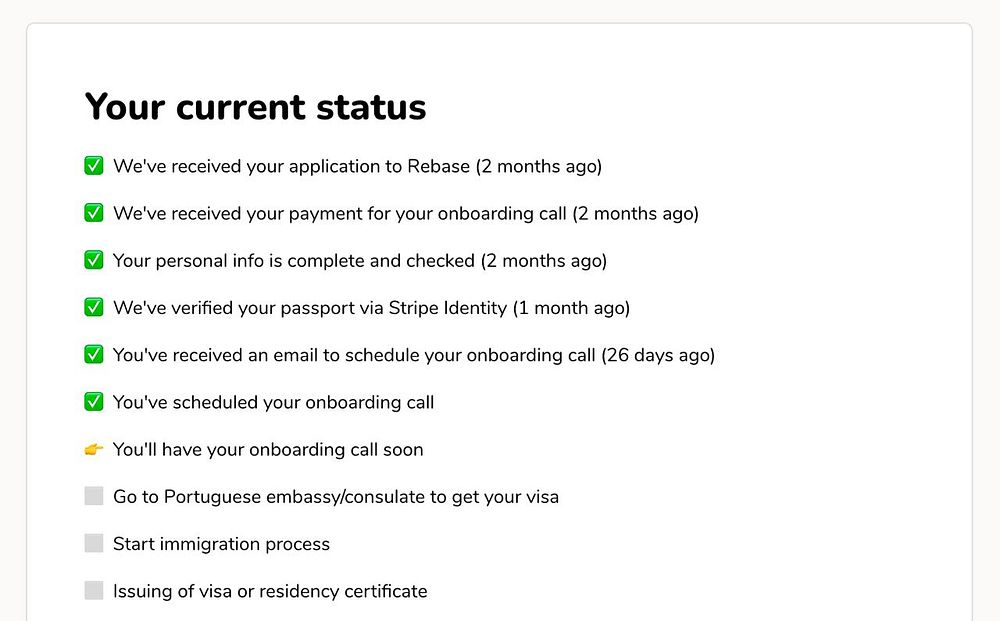Click green checkmark next to payment received

pyautogui.click(x=94, y=213)
